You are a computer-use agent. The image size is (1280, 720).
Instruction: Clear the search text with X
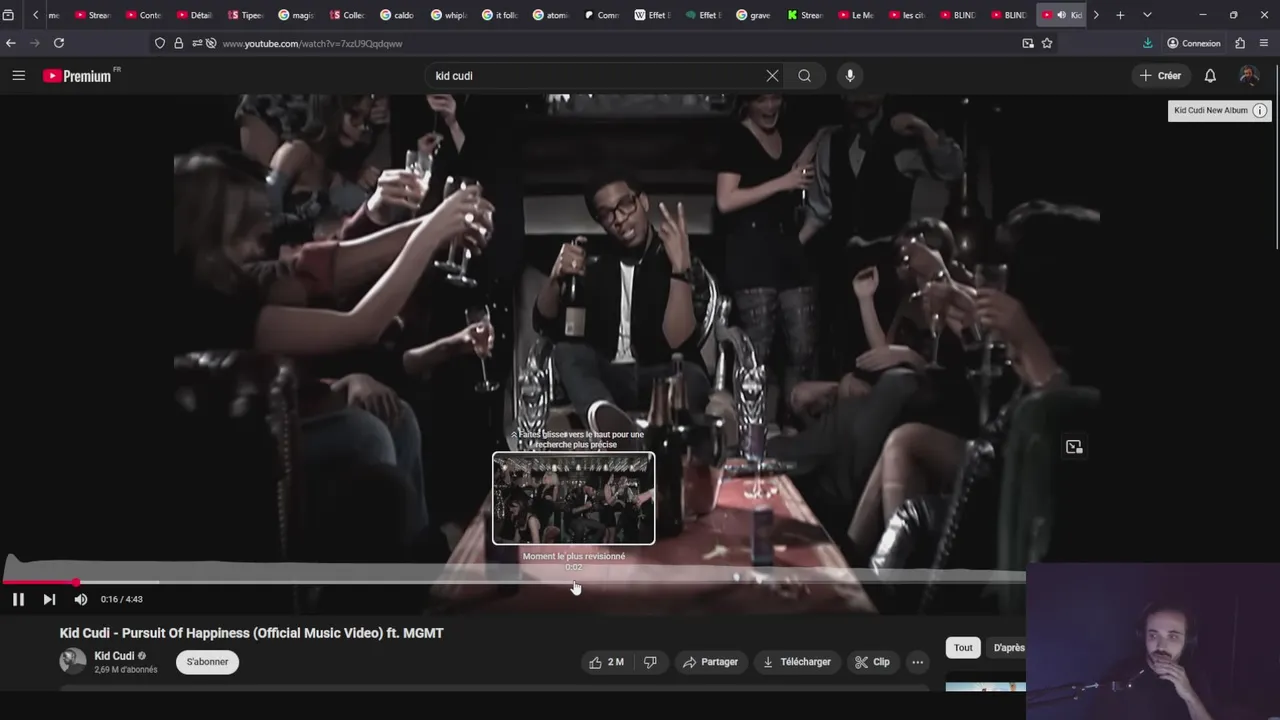click(x=772, y=76)
